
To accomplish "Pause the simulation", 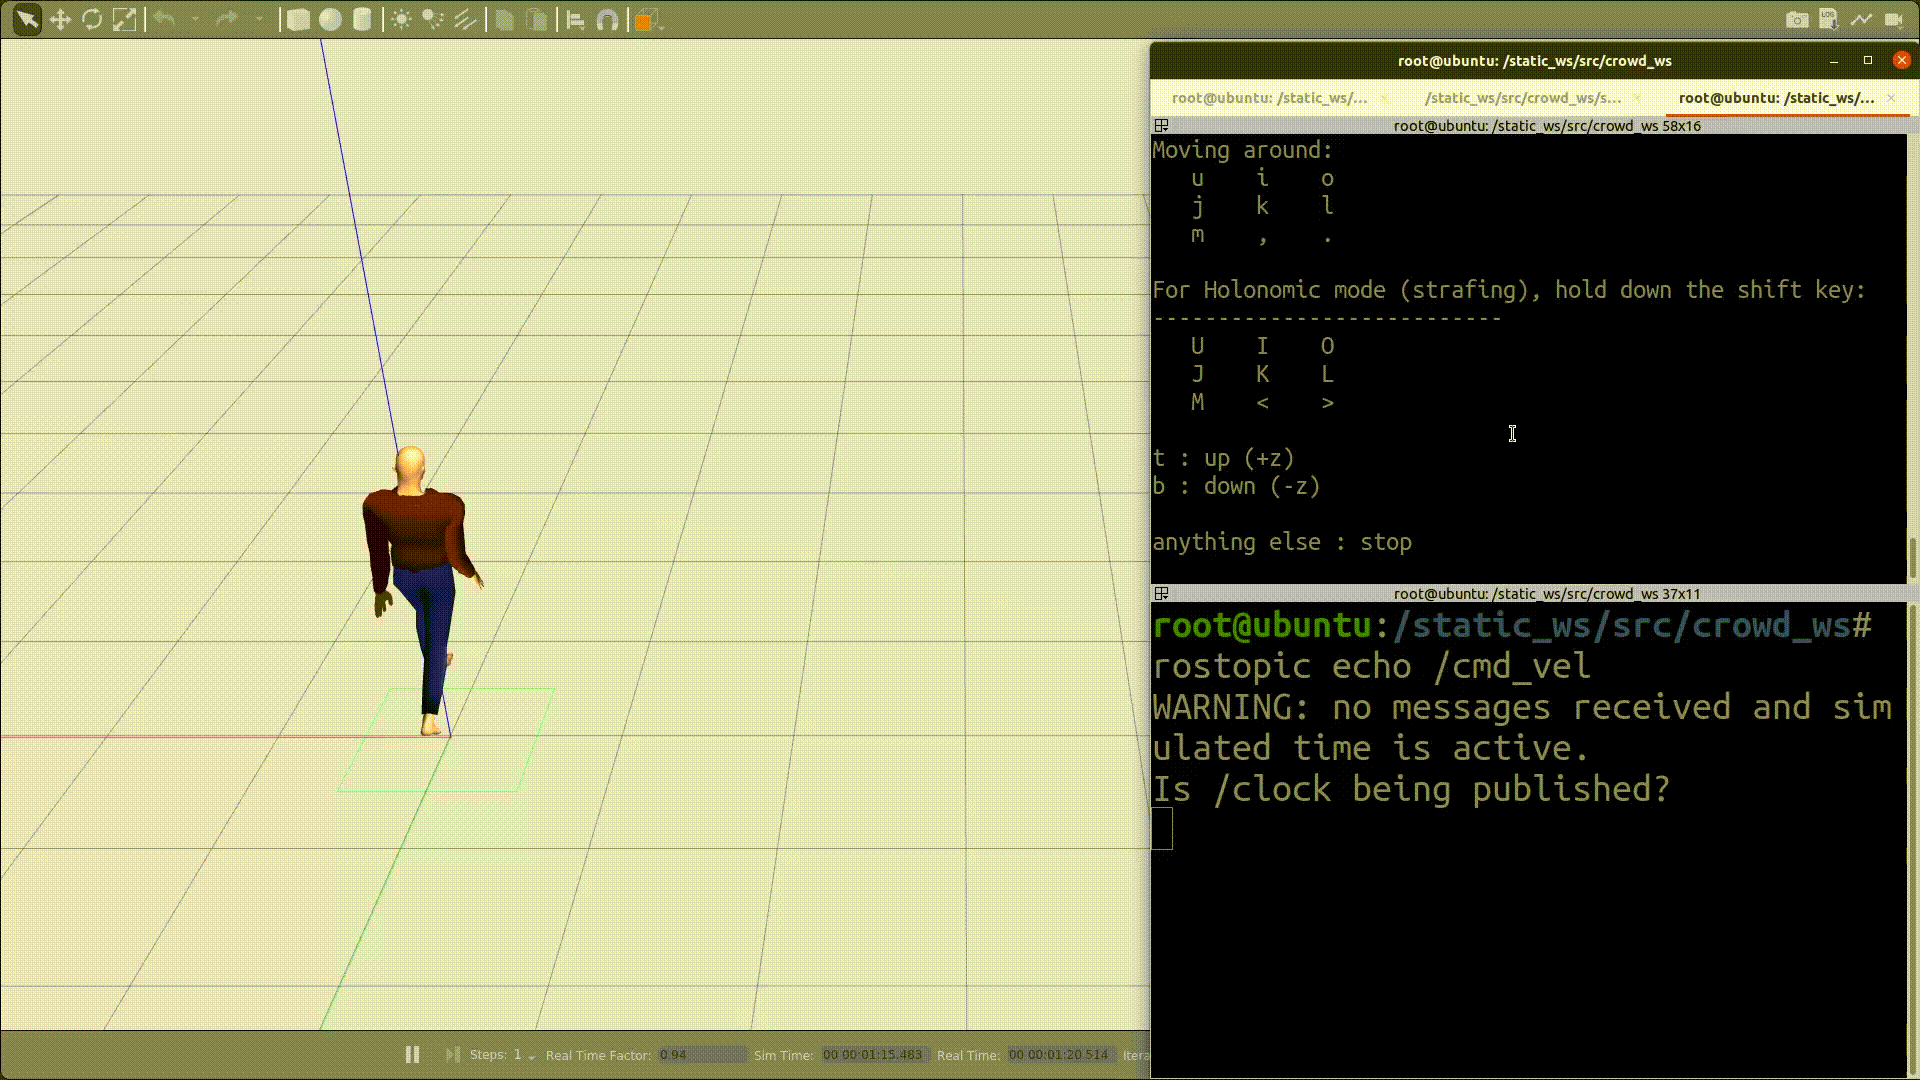I will (412, 1054).
